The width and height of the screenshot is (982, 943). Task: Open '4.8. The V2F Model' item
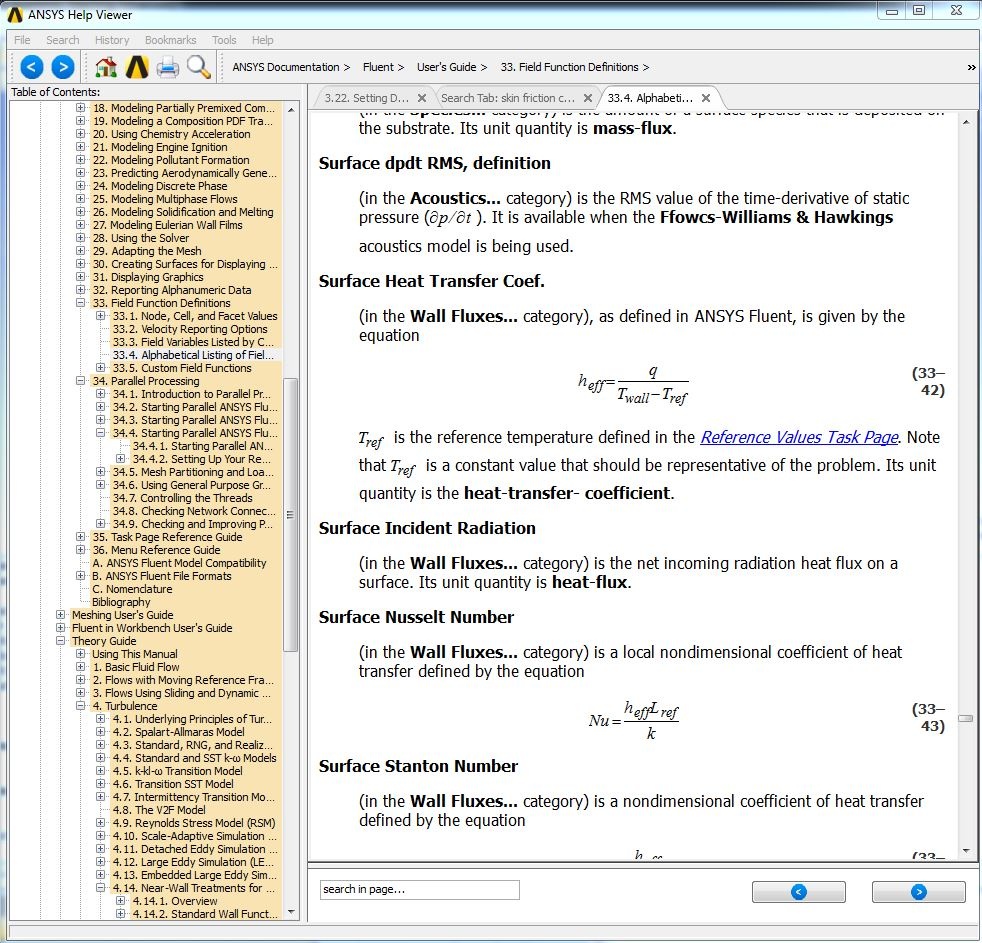[x=159, y=810]
